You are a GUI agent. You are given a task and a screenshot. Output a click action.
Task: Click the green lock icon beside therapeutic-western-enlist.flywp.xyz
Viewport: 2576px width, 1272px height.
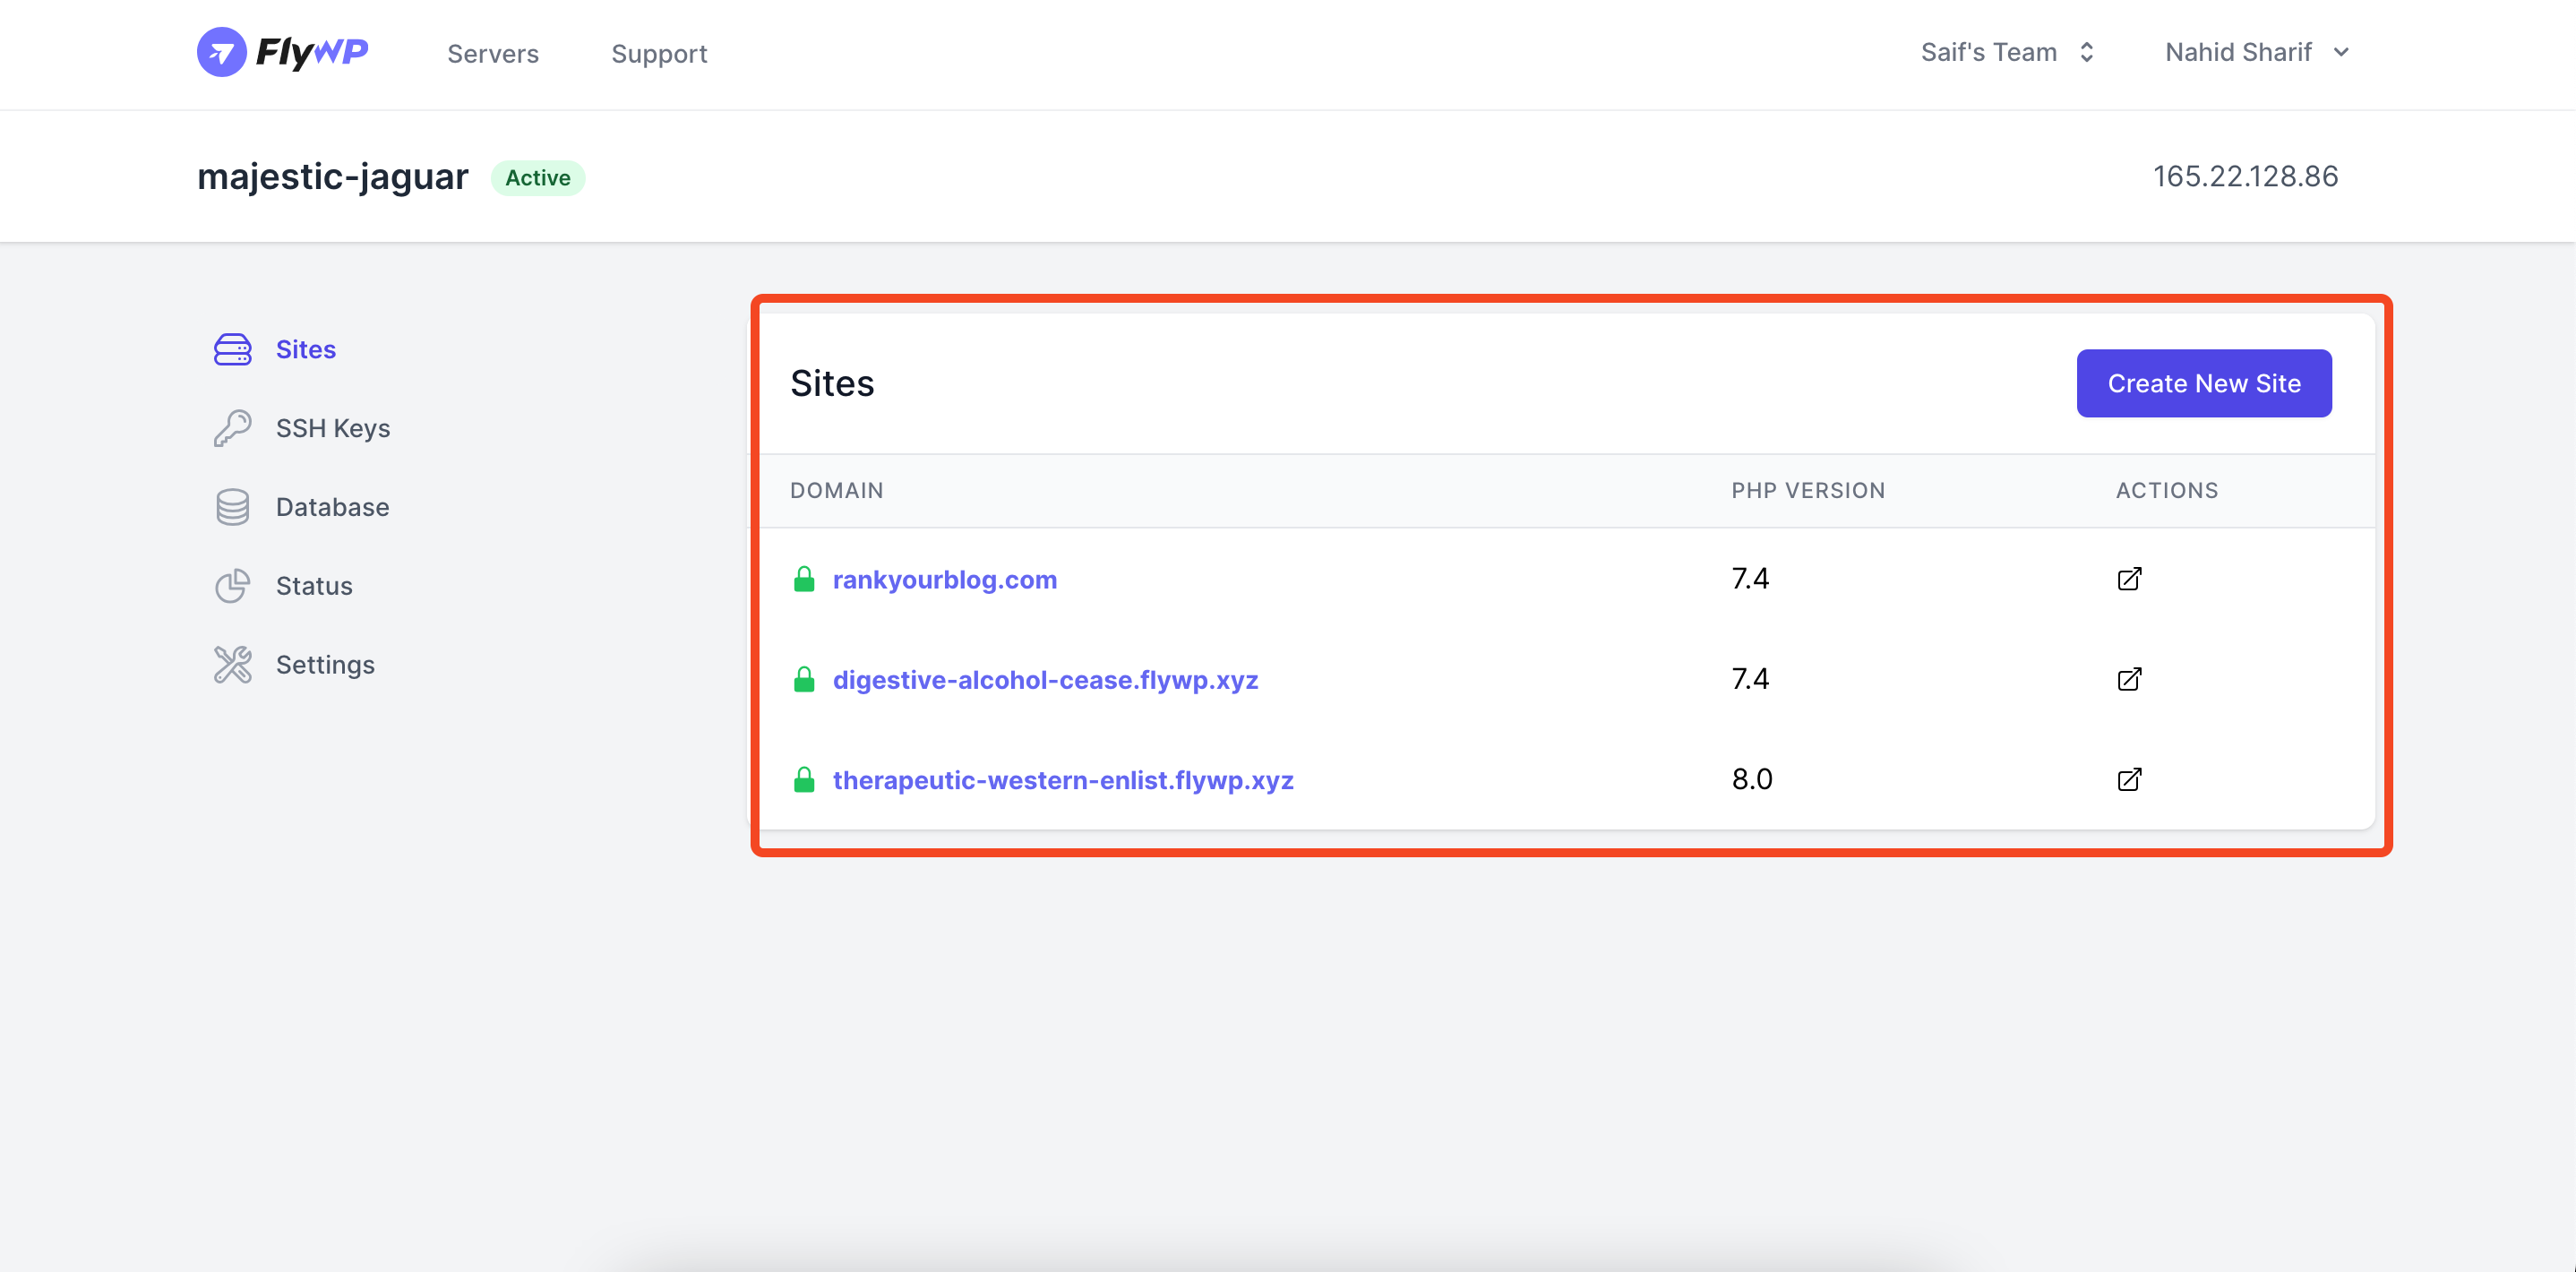pos(804,779)
